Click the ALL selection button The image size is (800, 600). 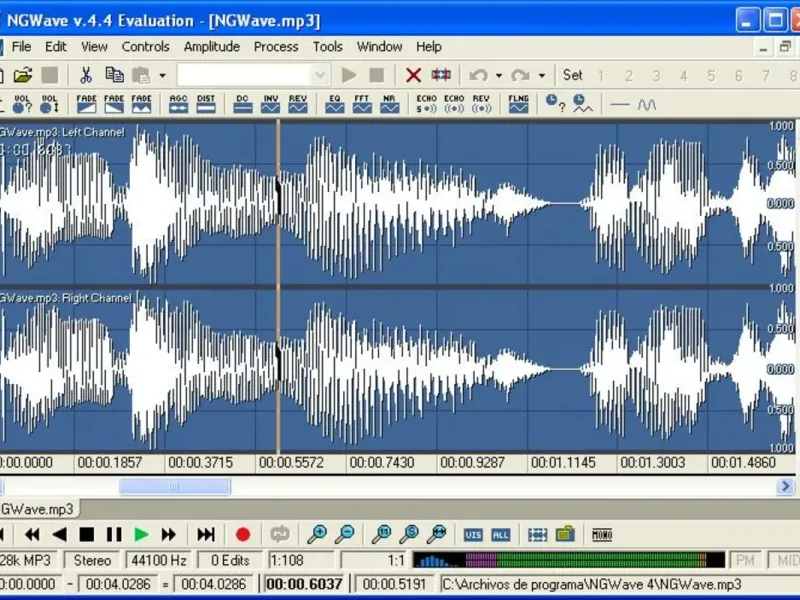coord(501,535)
